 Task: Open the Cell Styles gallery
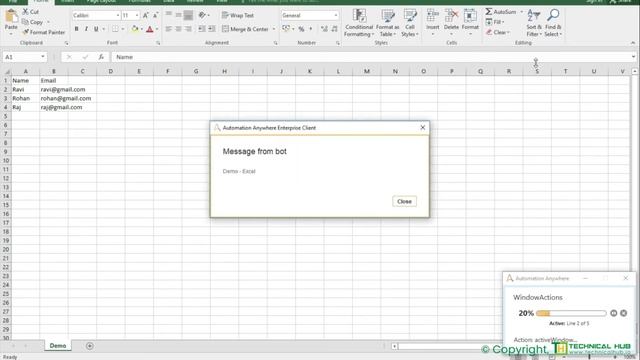(x=410, y=23)
